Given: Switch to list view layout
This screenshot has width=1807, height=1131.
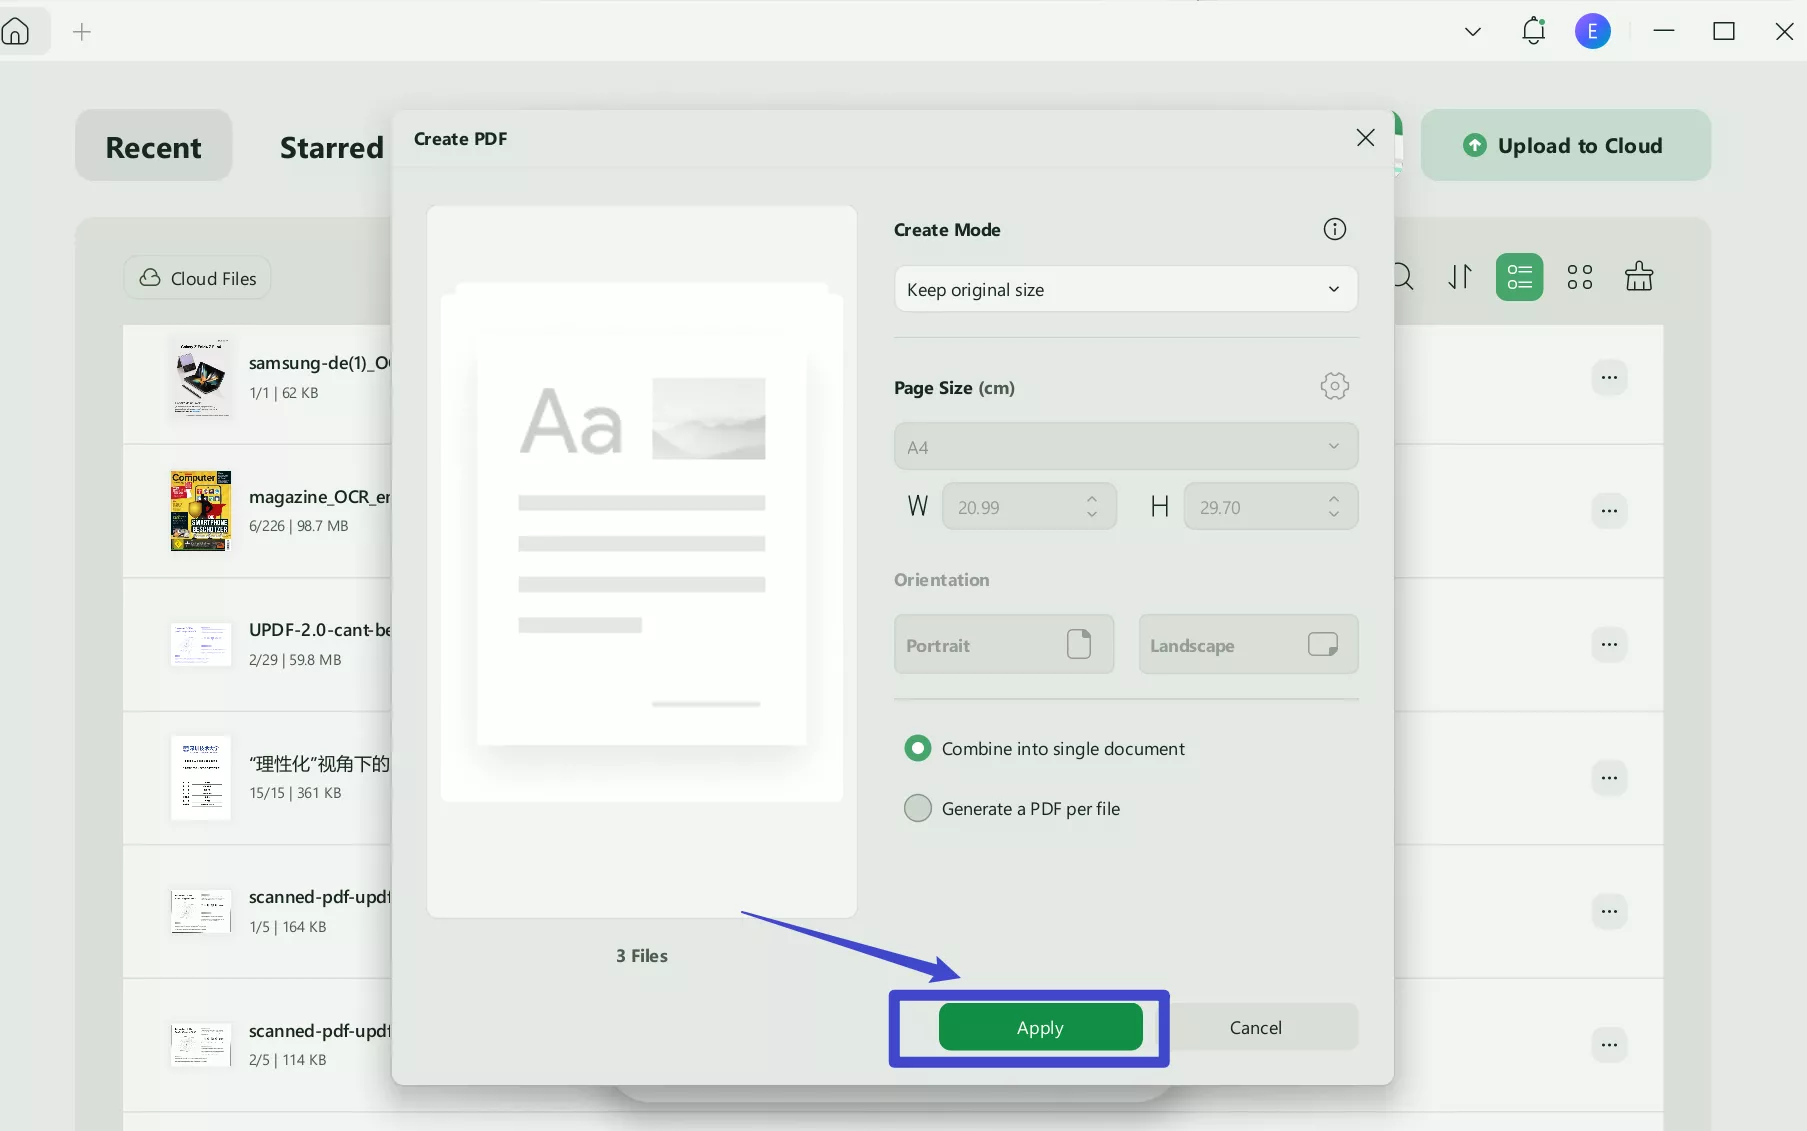Looking at the screenshot, I should point(1518,277).
